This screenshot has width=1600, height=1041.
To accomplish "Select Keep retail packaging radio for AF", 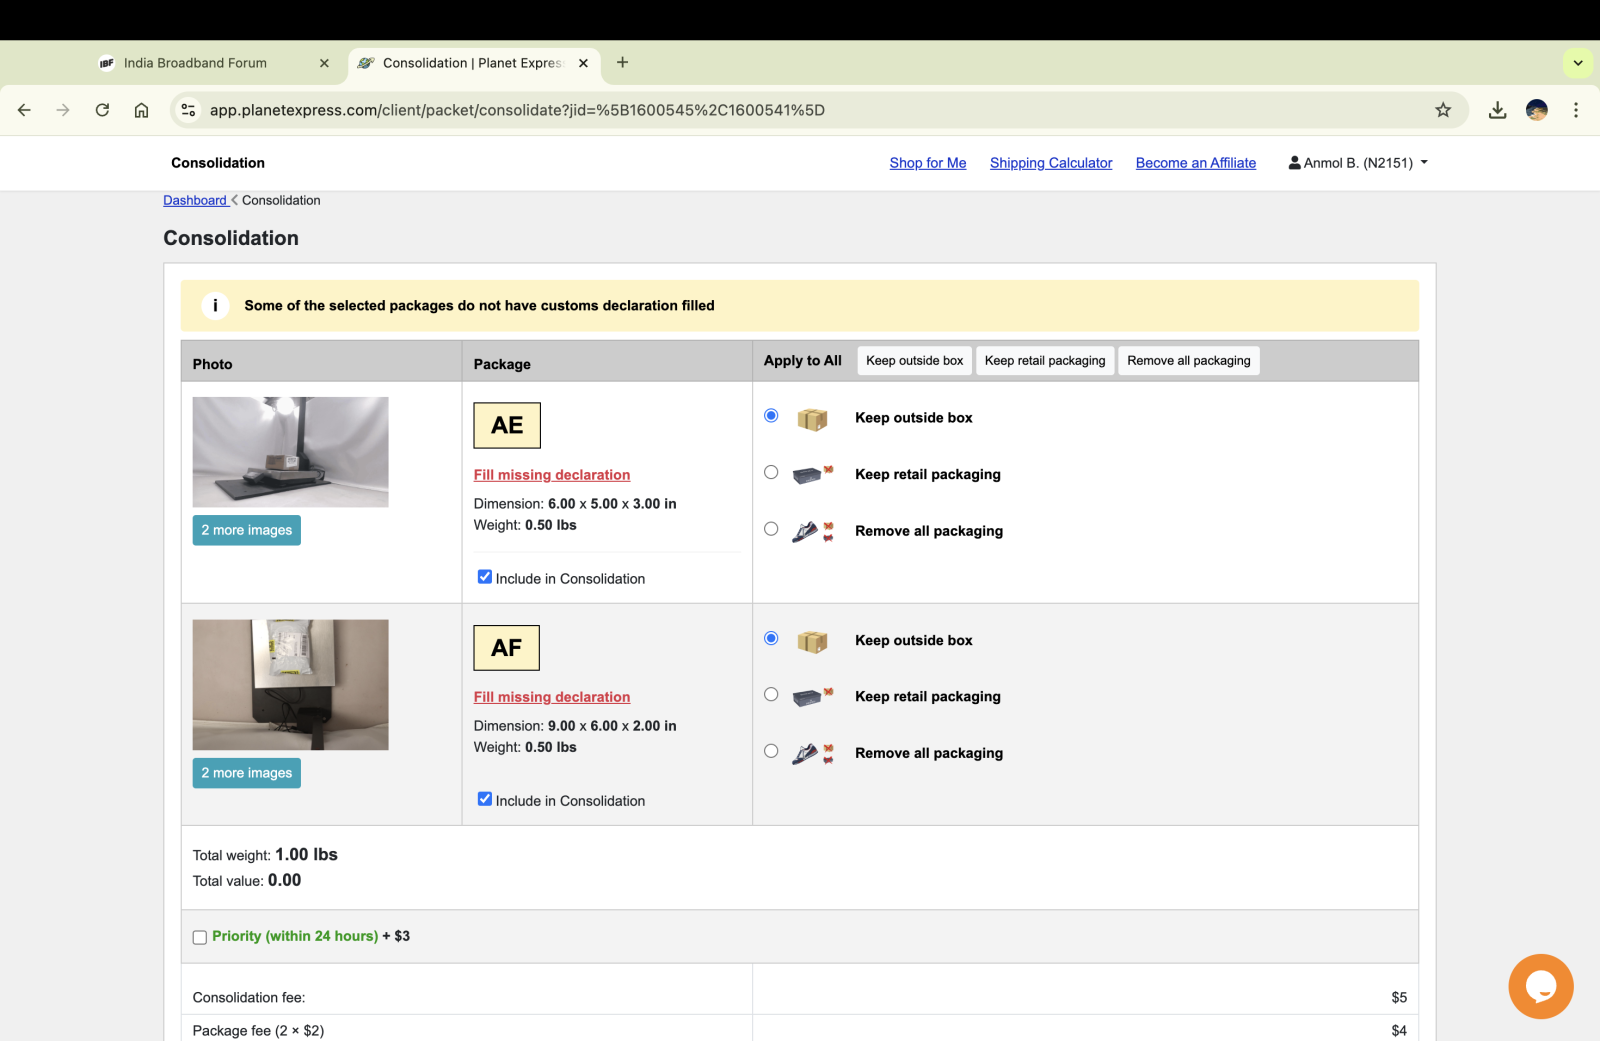I will coord(771,694).
